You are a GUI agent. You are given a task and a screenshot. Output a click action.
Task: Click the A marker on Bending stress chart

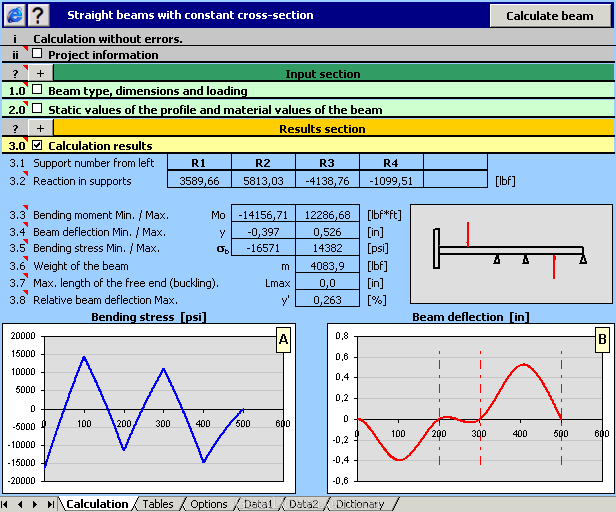coord(283,341)
